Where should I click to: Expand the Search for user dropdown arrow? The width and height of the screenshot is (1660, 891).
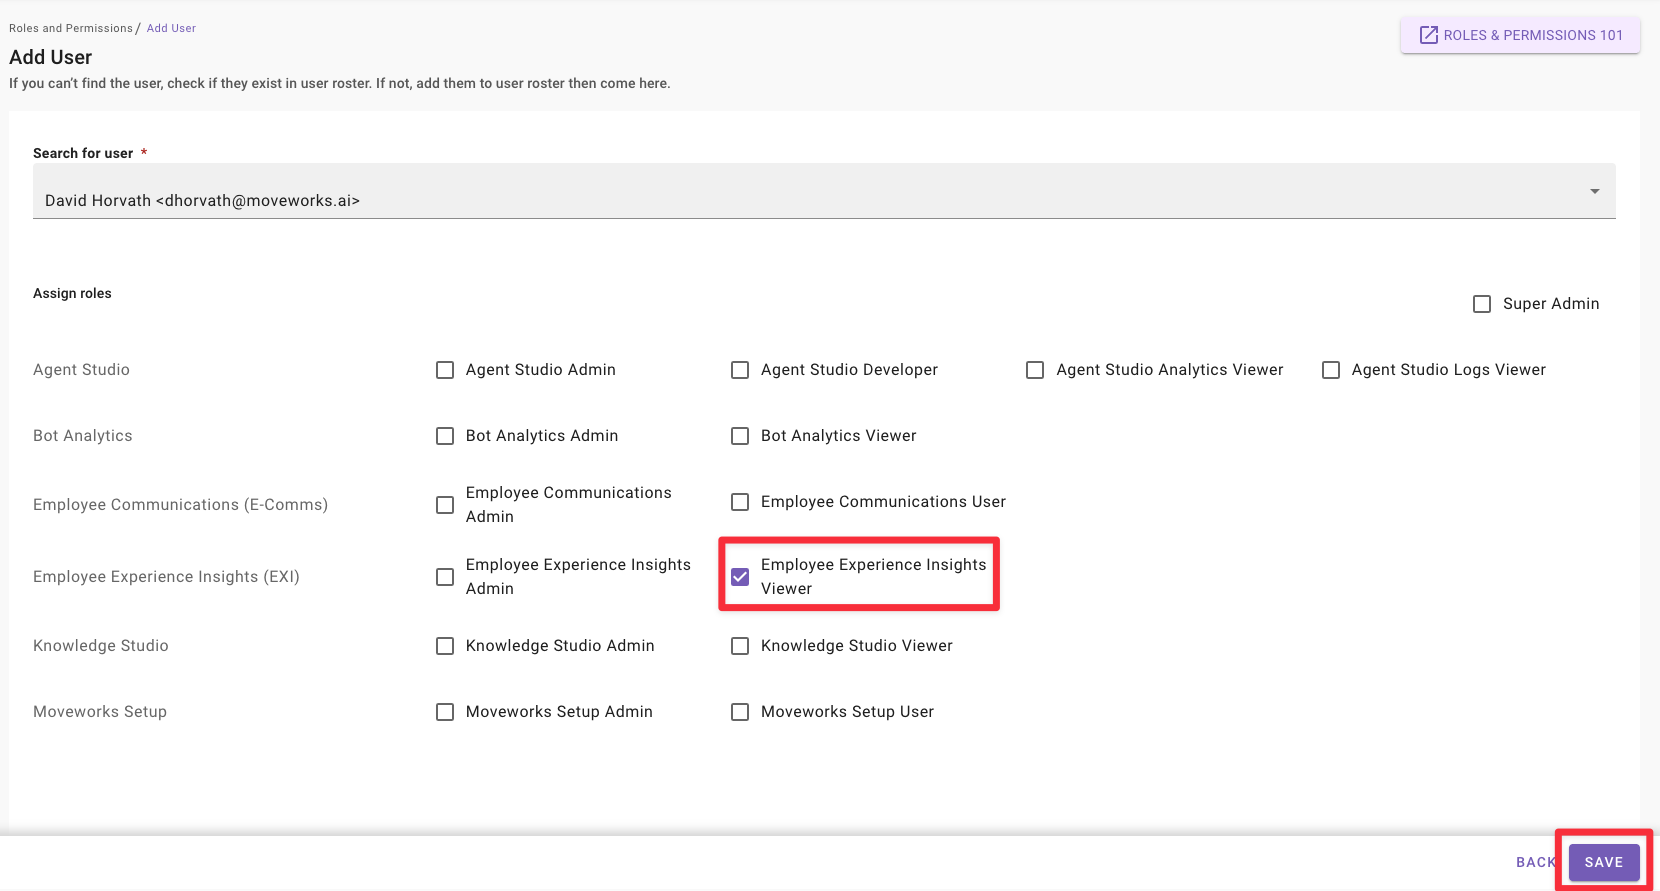[1595, 191]
